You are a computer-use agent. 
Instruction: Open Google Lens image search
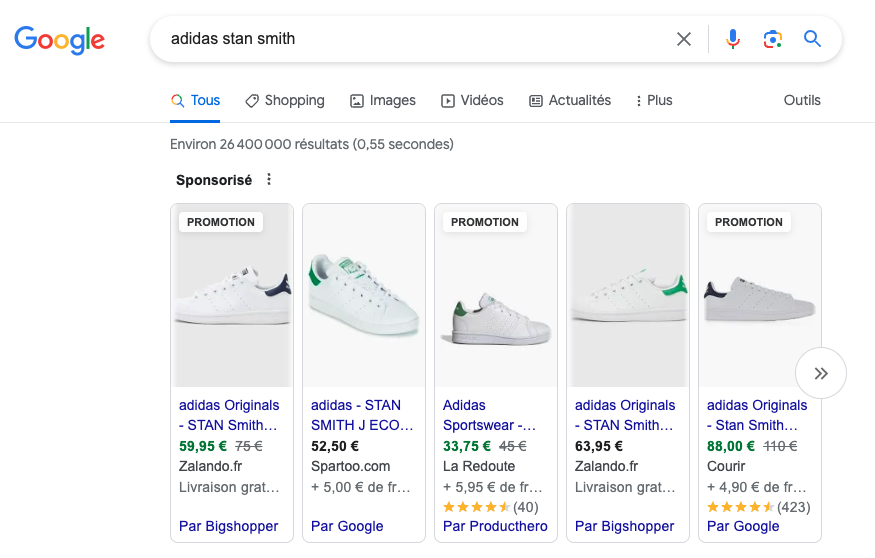click(x=772, y=39)
